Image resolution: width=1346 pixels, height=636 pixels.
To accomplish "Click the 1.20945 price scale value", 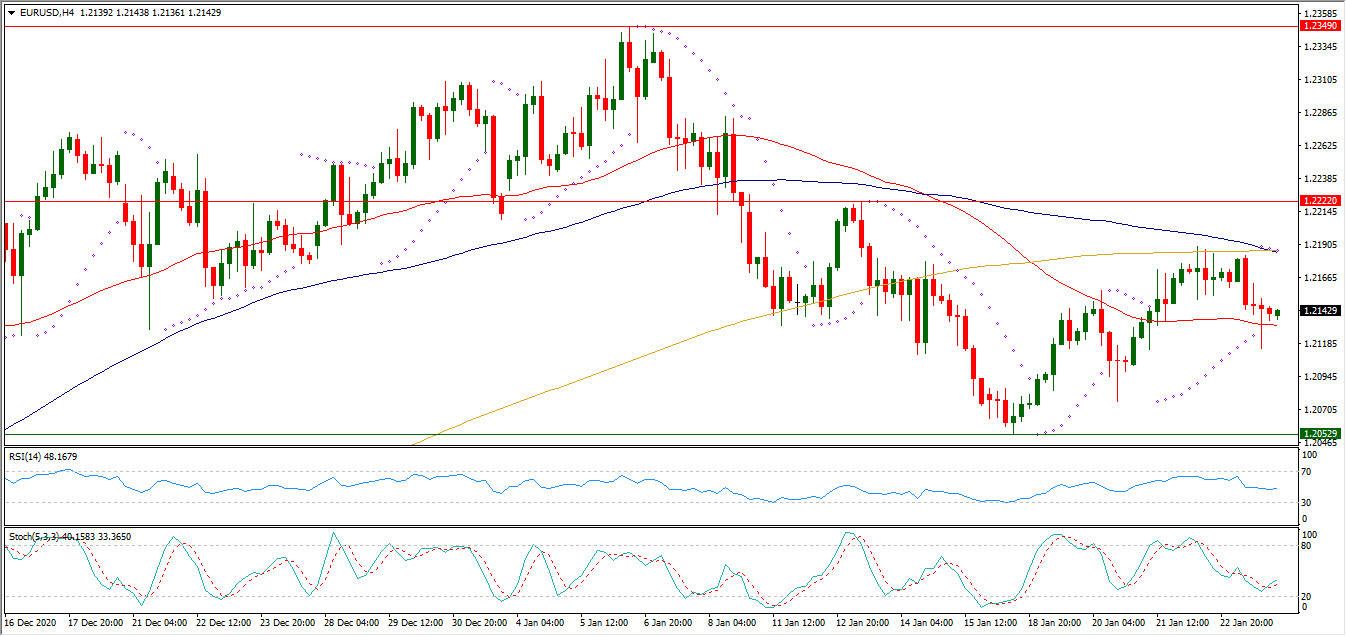I will point(1322,377).
